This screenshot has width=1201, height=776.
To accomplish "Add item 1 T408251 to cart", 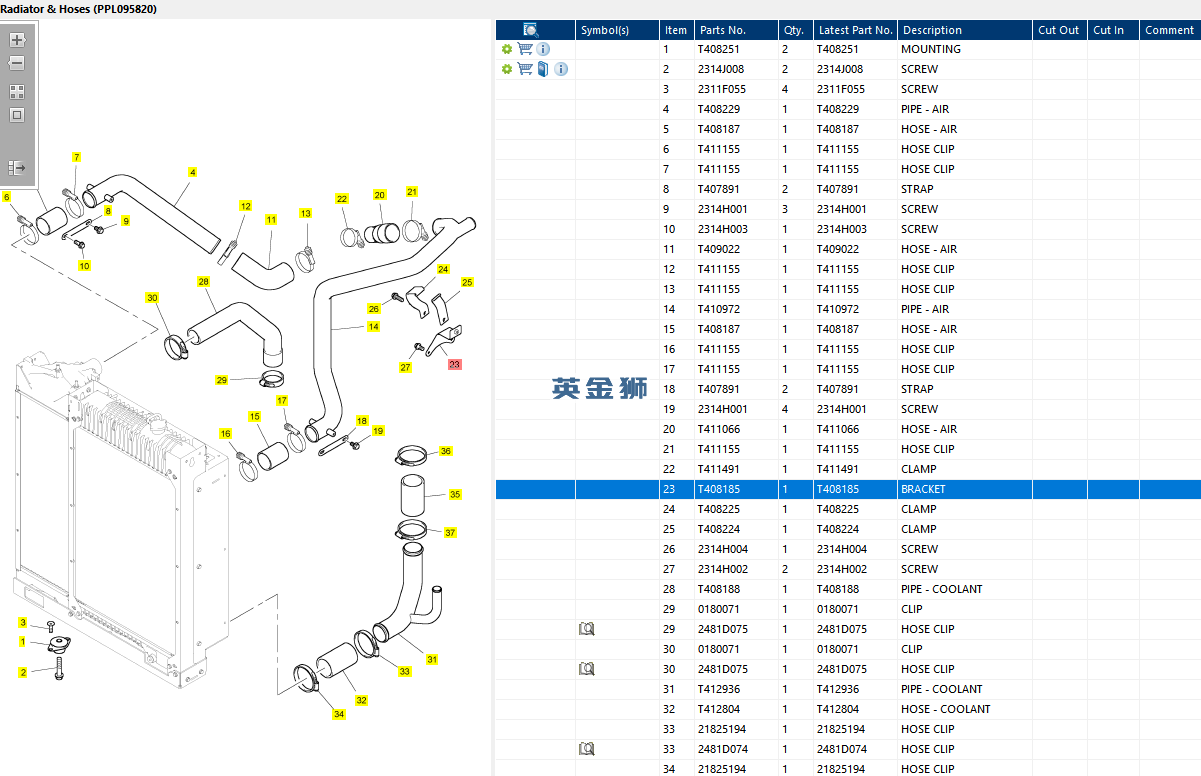I will point(525,49).
